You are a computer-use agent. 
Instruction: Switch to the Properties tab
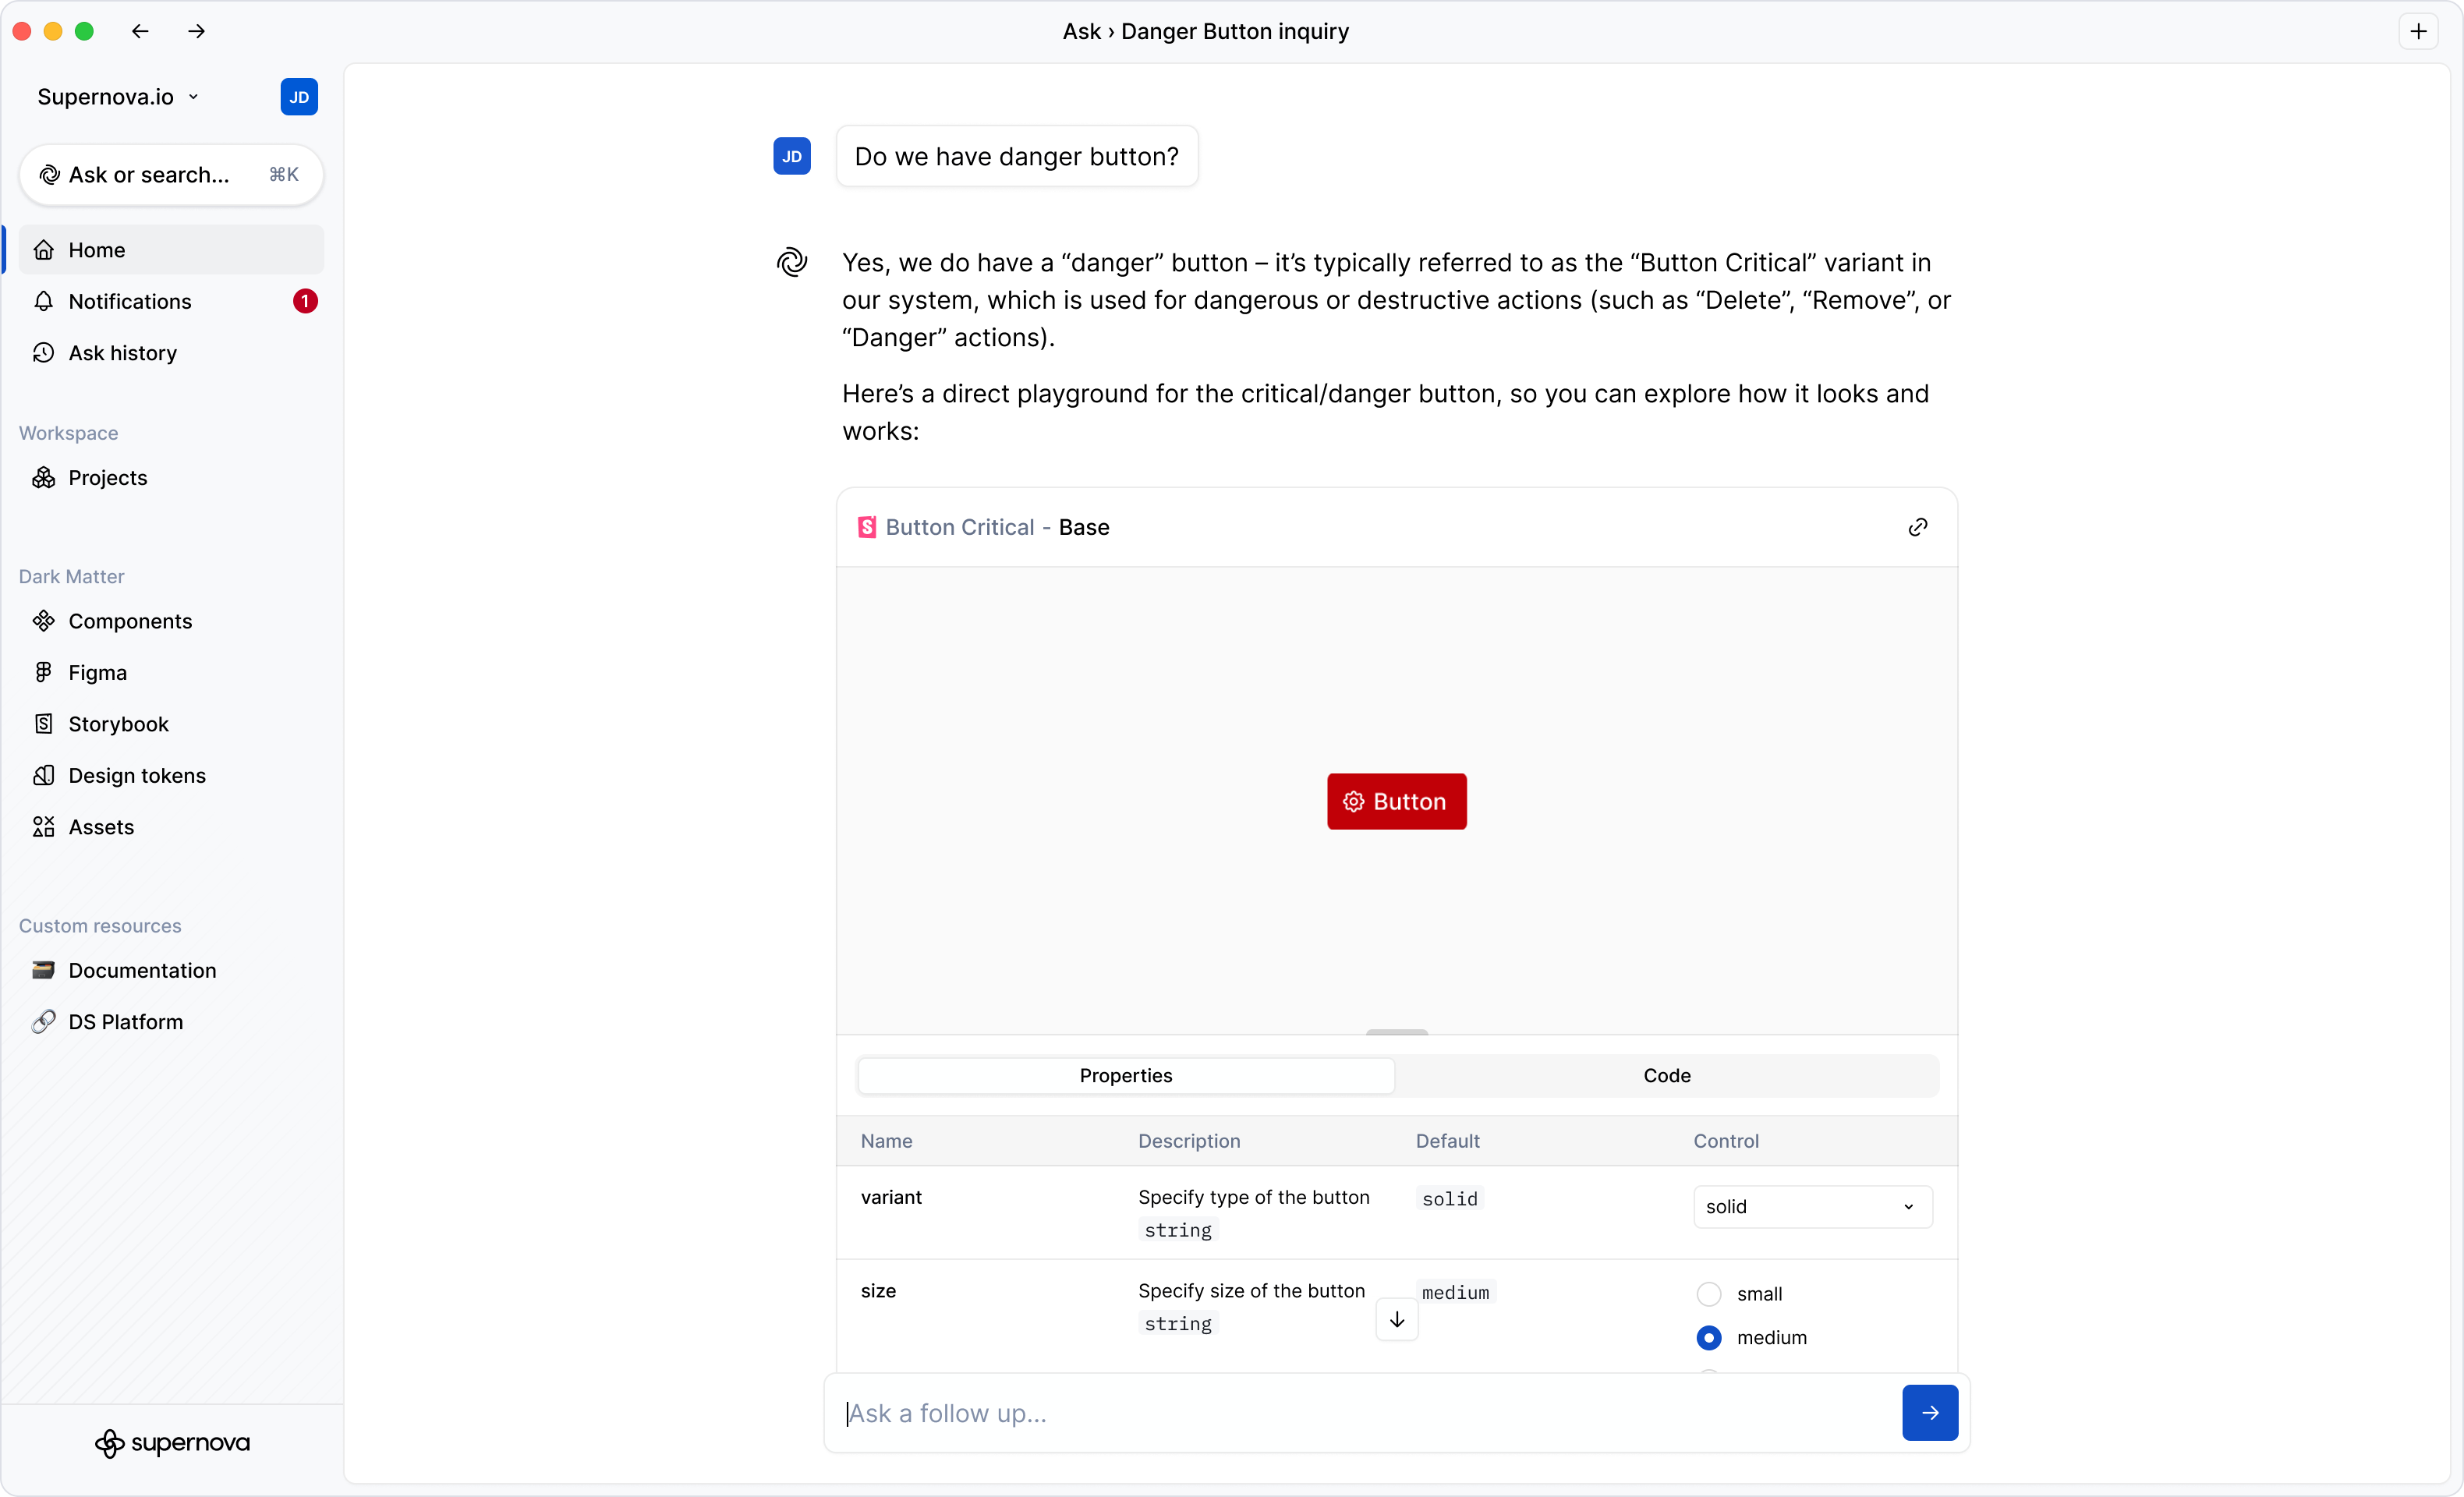pos(1125,1075)
